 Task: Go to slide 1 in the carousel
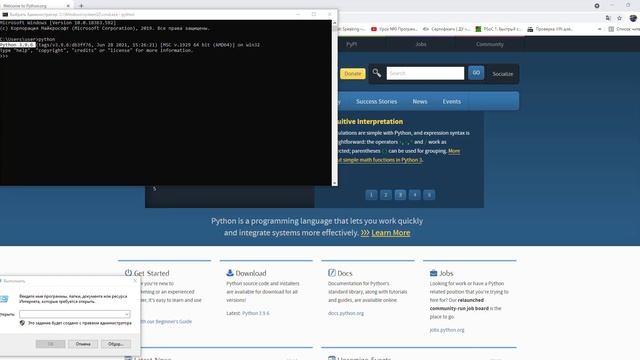pos(371,195)
